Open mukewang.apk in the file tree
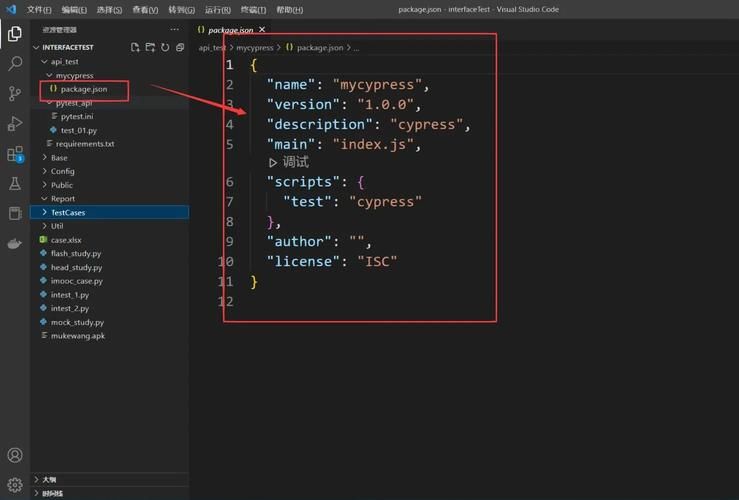Image resolution: width=739 pixels, height=500 pixels. click(78, 336)
